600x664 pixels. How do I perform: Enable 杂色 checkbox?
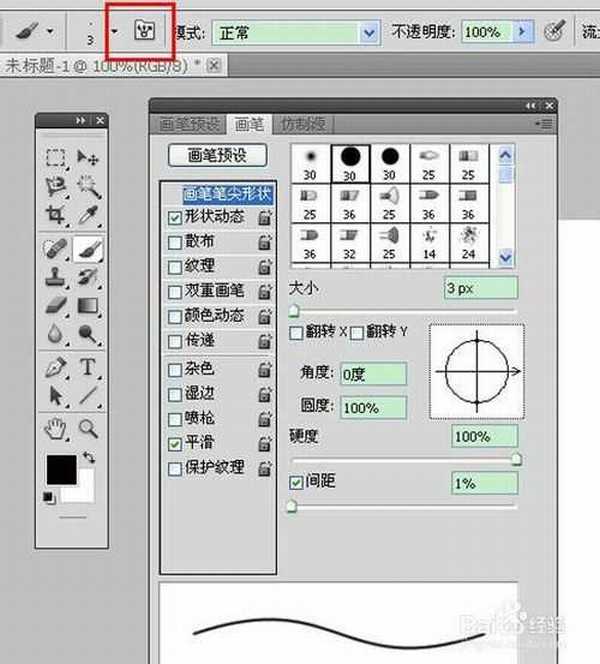tap(174, 370)
